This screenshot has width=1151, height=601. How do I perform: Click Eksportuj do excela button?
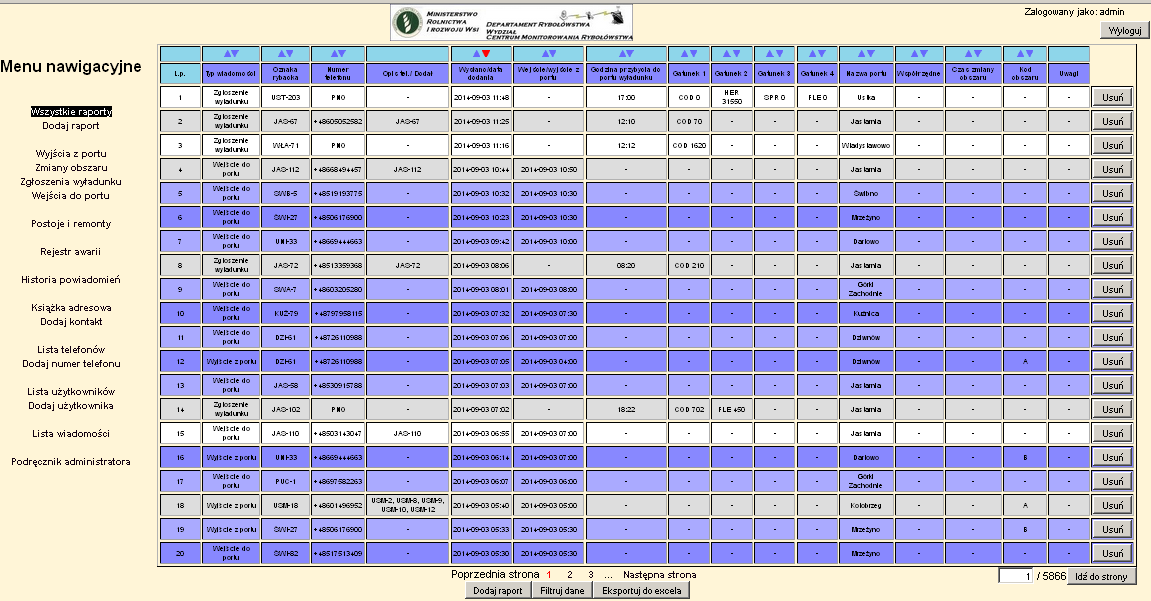(642, 590)
